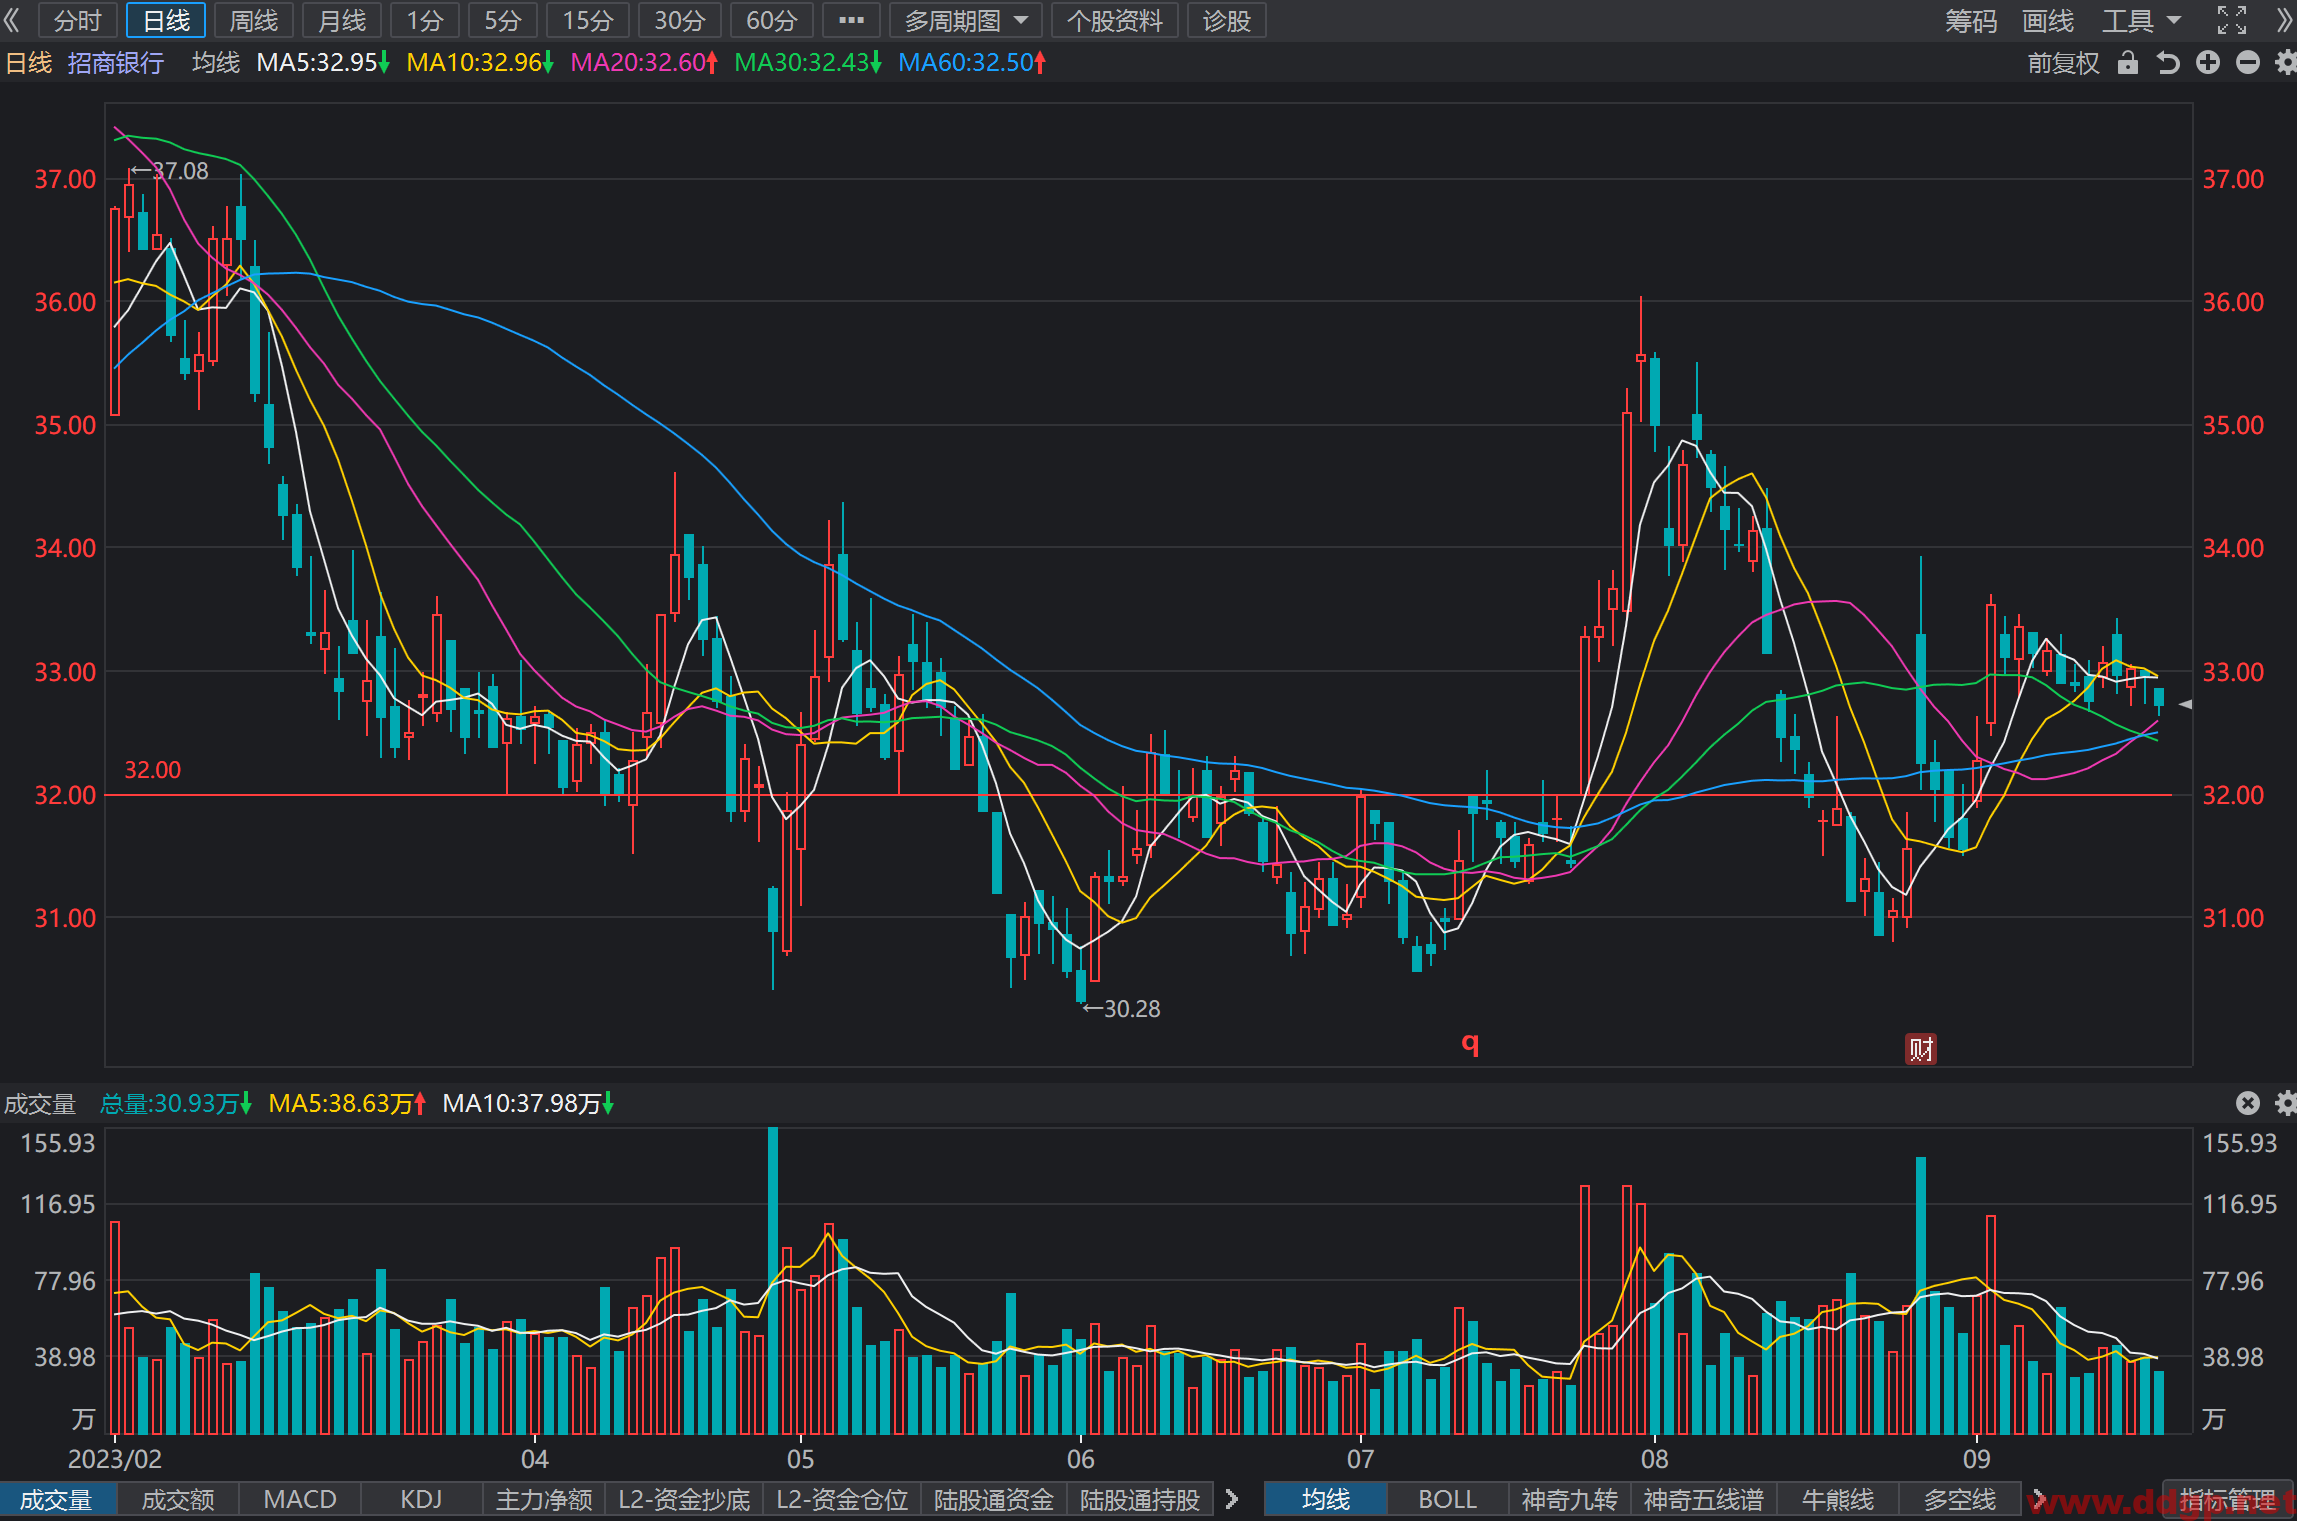
Task: Click the red q event marker
Action: pos(1470,1044)
